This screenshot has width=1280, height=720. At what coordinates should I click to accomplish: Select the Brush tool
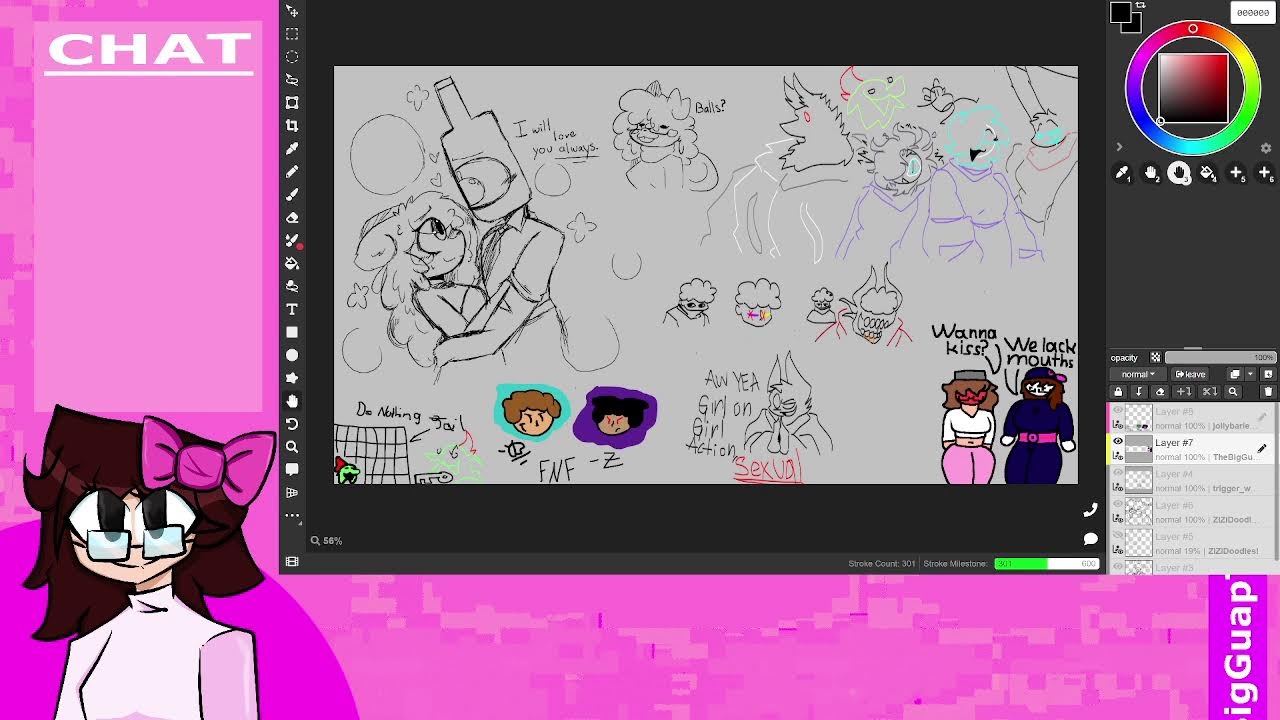292,194
